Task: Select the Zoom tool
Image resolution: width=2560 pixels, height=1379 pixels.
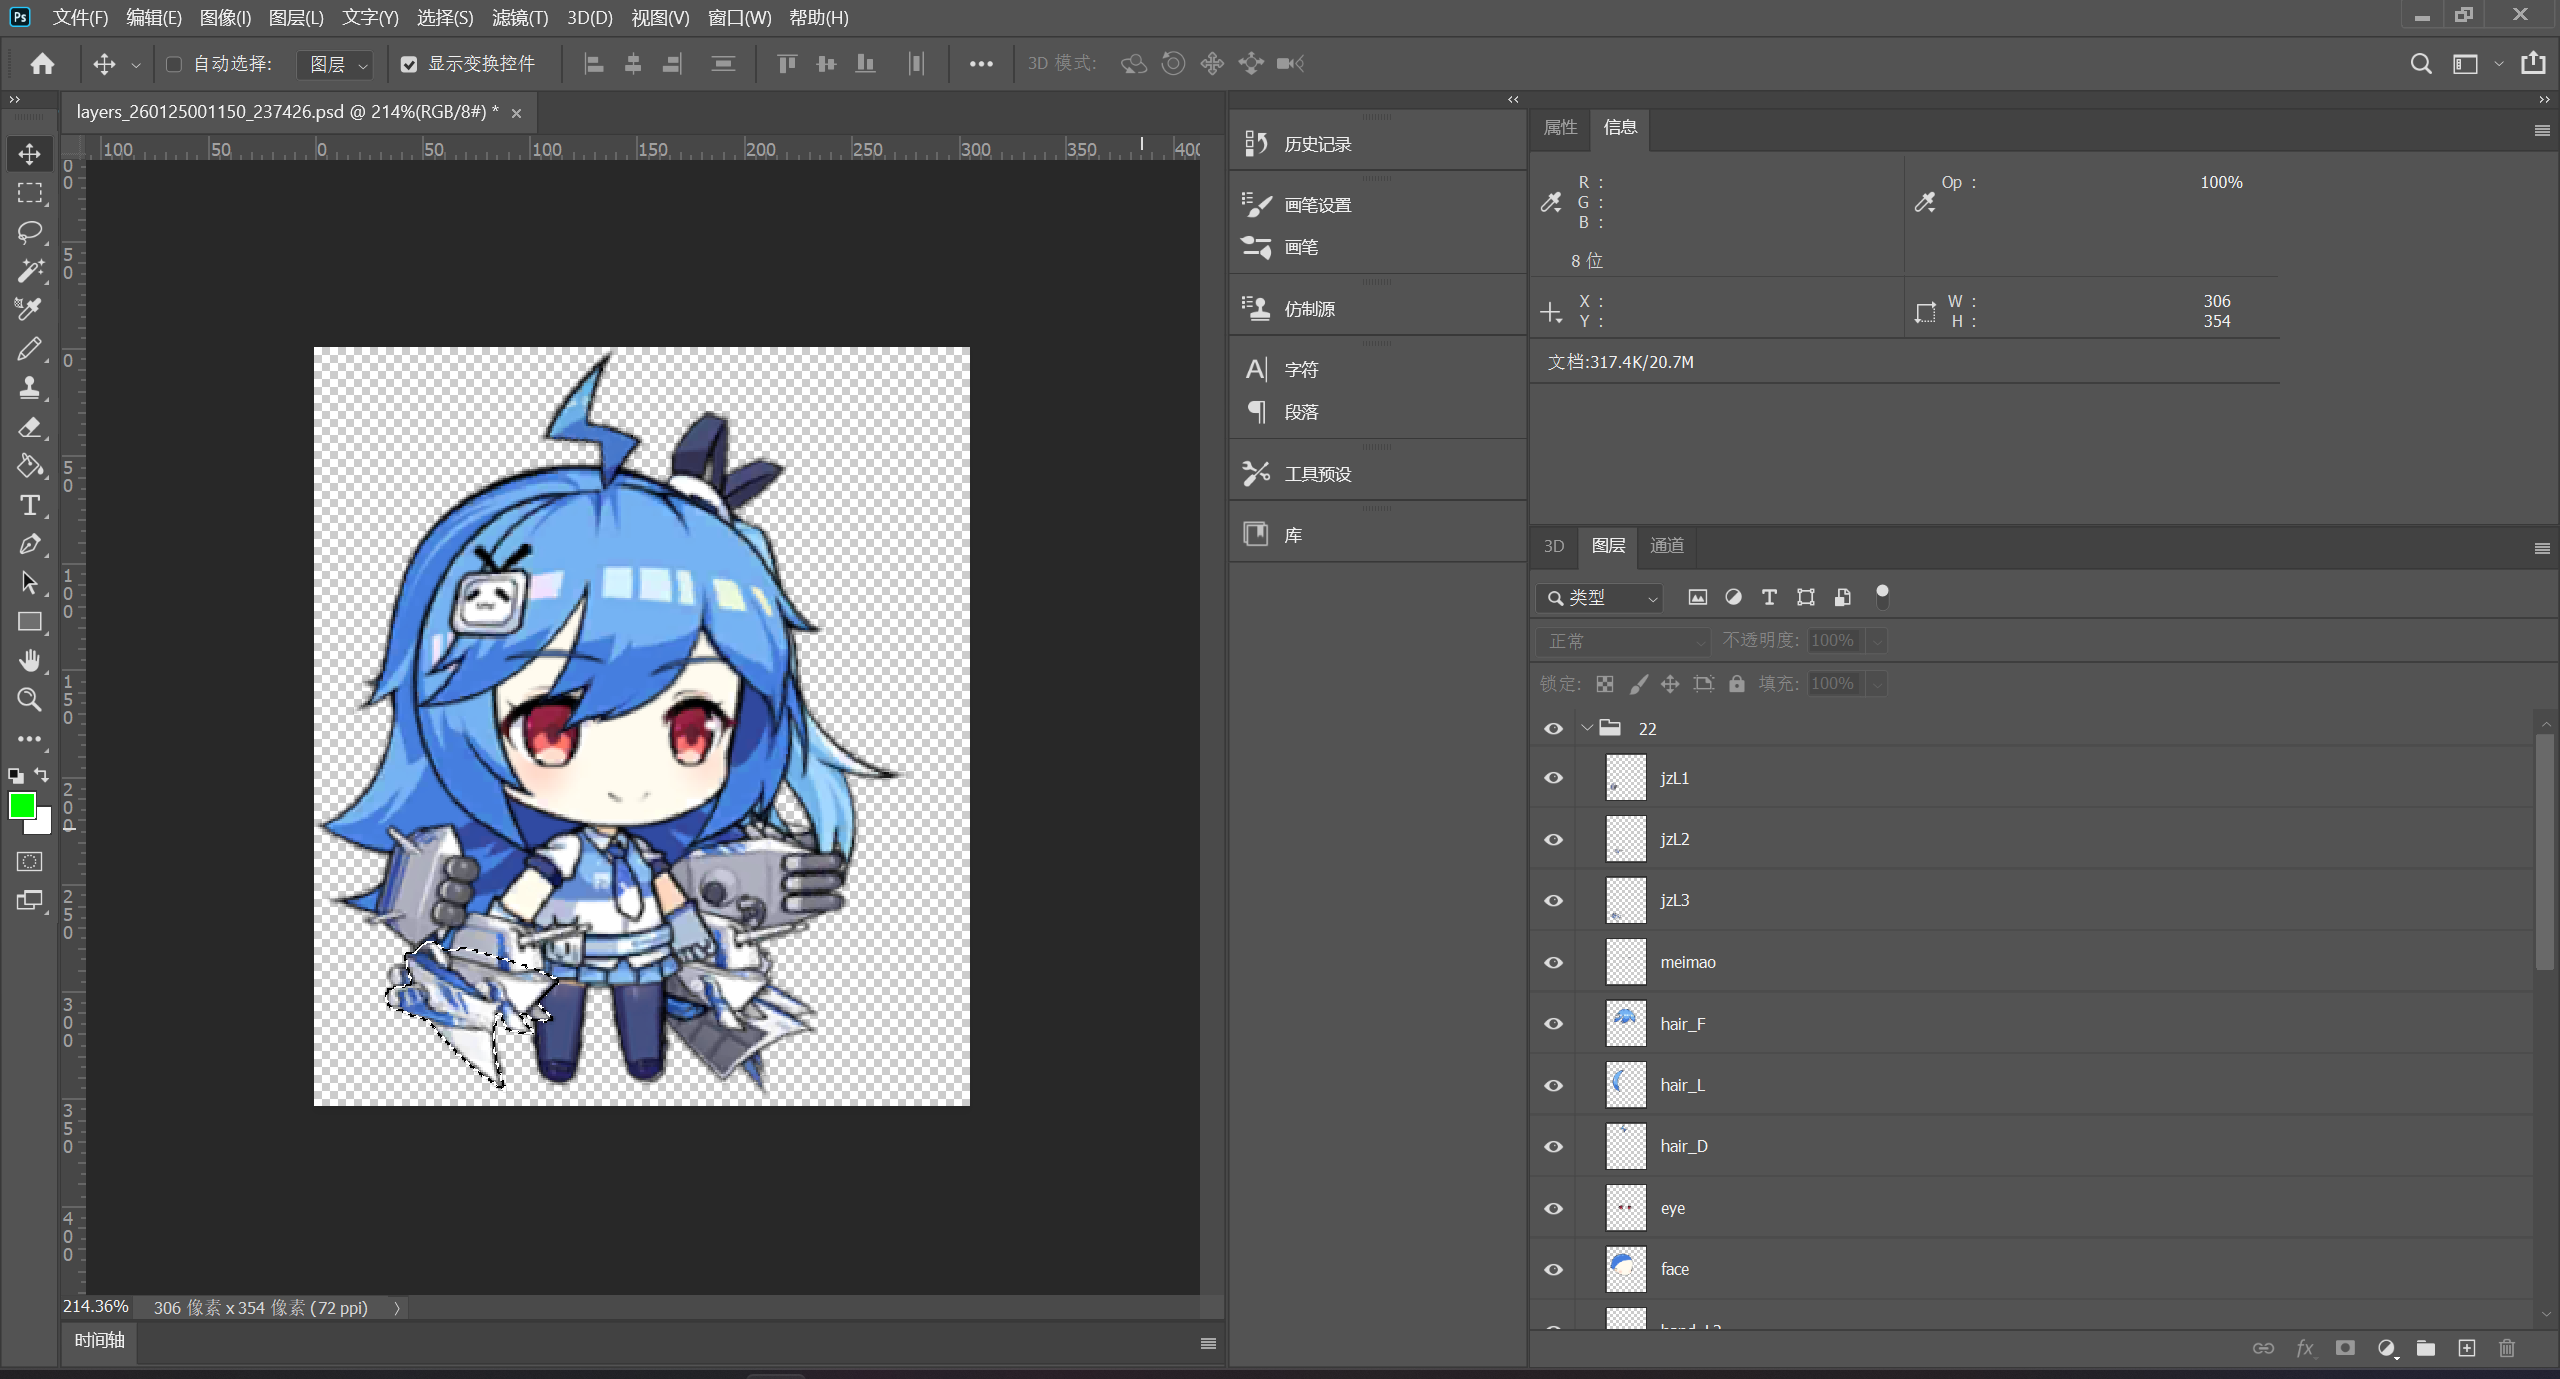Action: coord(29,700)
